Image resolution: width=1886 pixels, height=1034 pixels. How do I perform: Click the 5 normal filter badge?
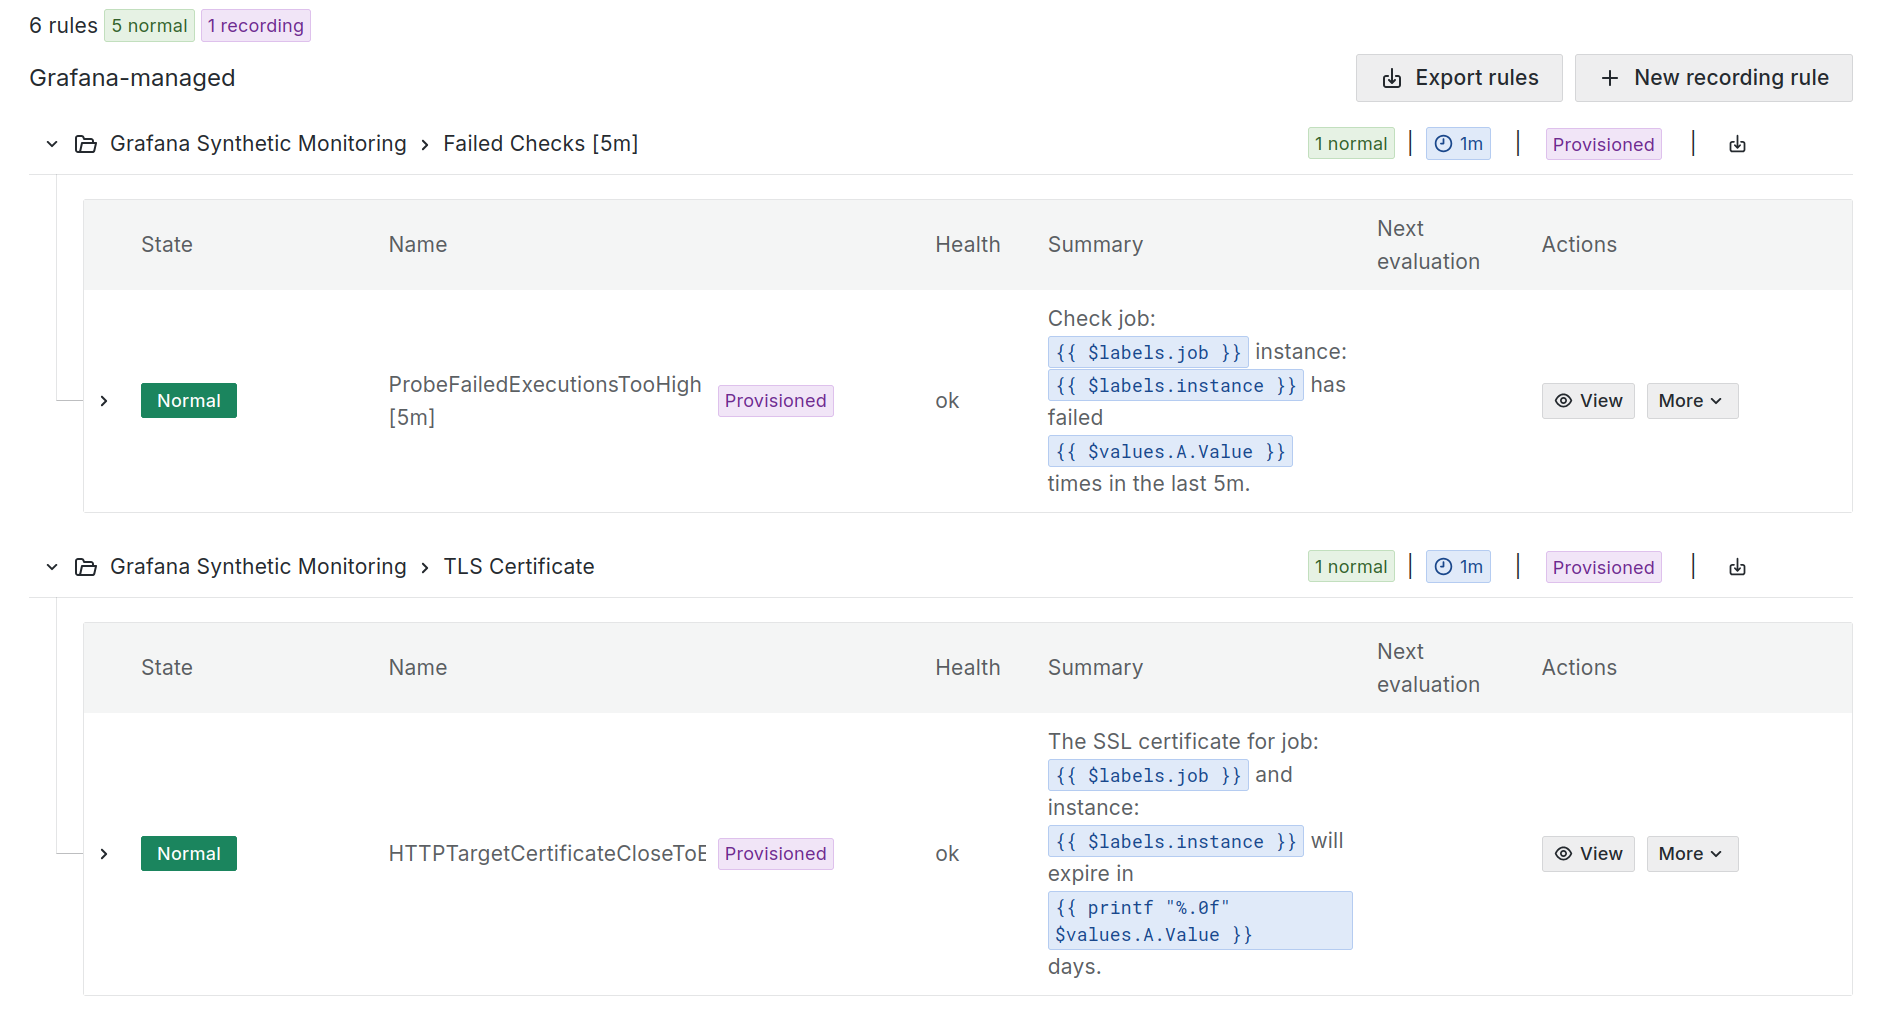click(149, 26)
